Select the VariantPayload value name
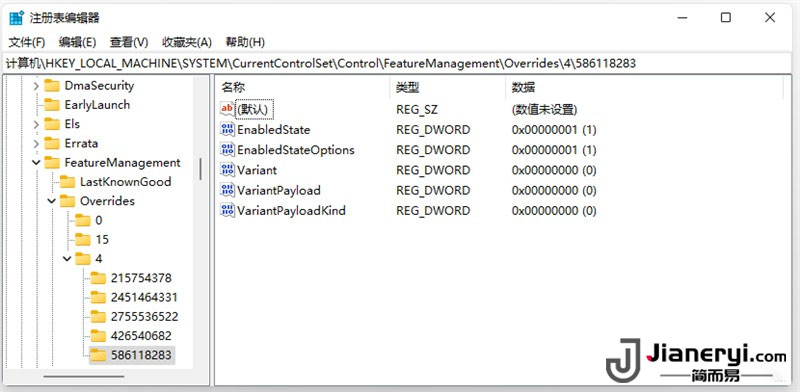The image size is (800, 392). point(279,190)
